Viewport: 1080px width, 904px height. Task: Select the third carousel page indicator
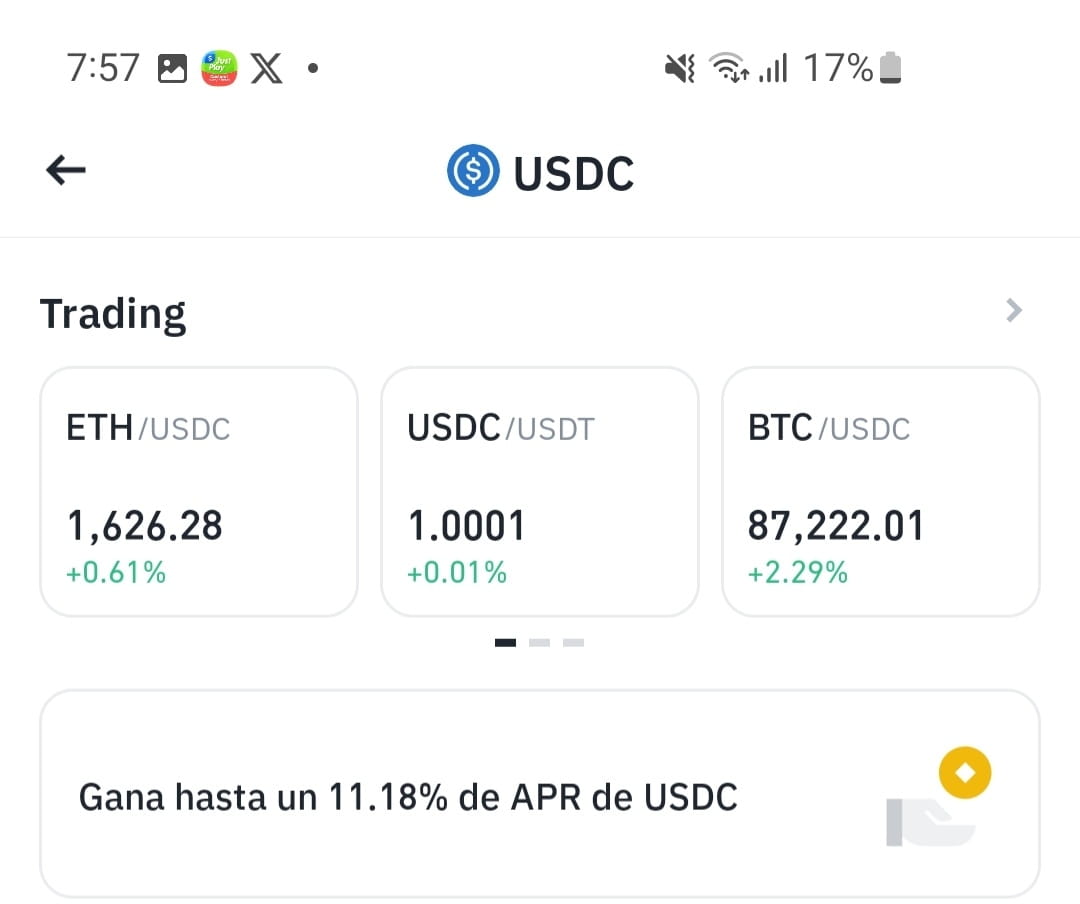click(x=573, y=643)
